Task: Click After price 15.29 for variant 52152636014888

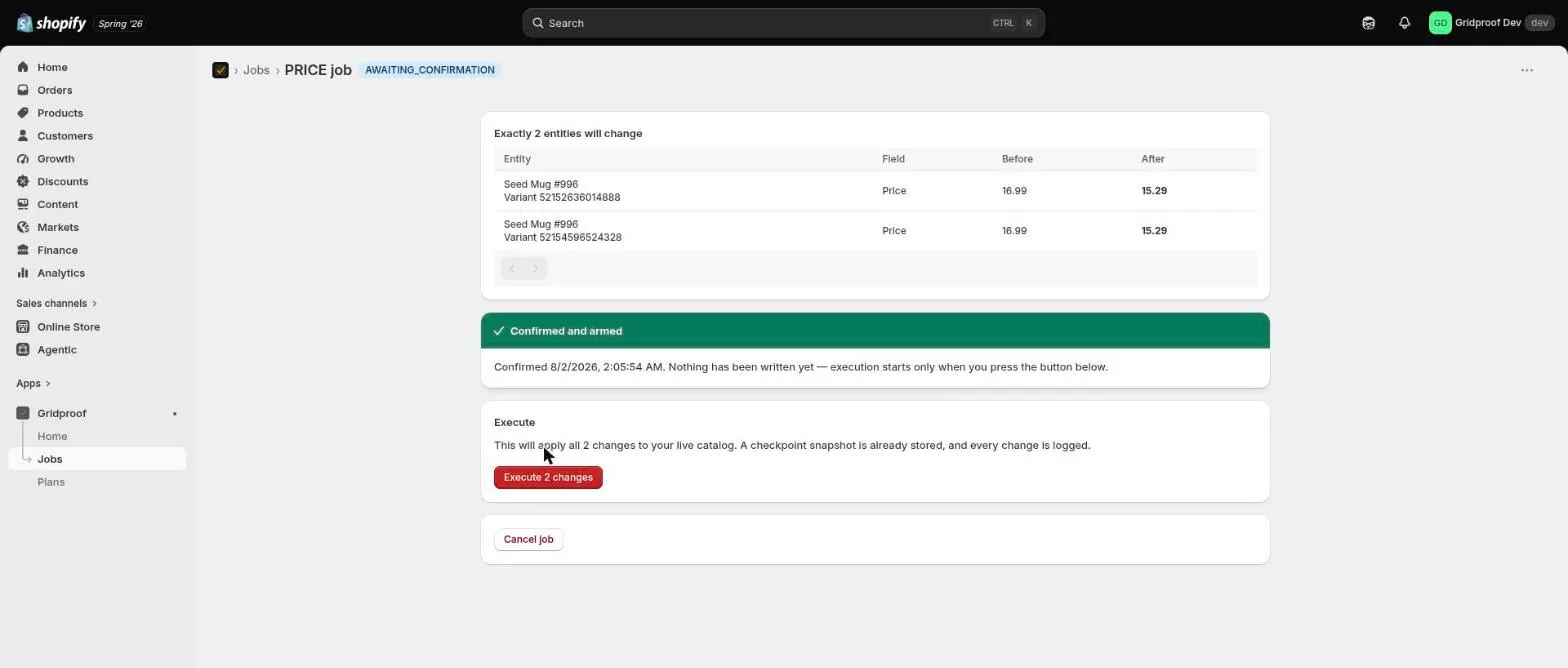Action: coord(1154,191)
